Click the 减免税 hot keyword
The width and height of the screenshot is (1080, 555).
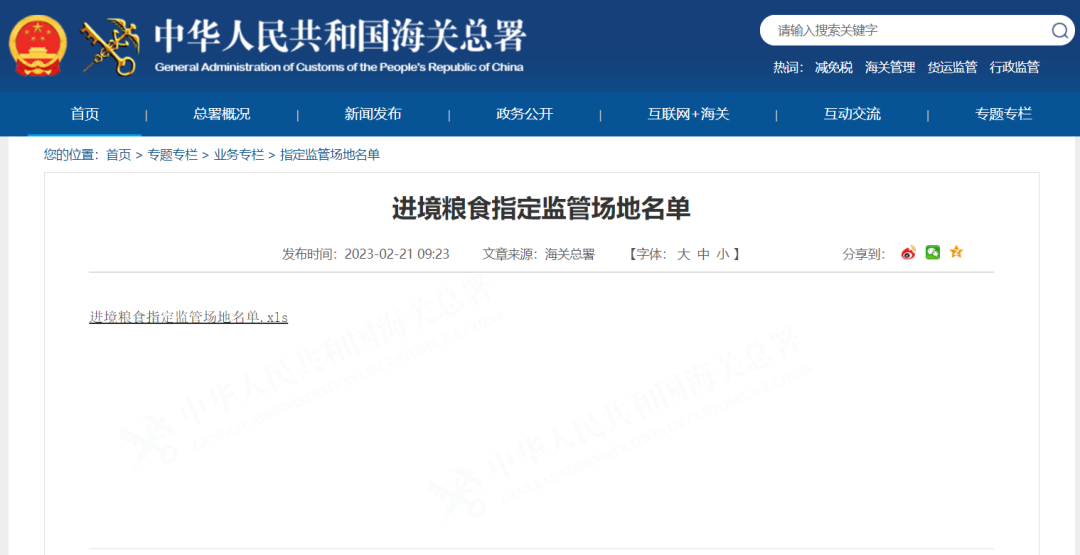834,67
